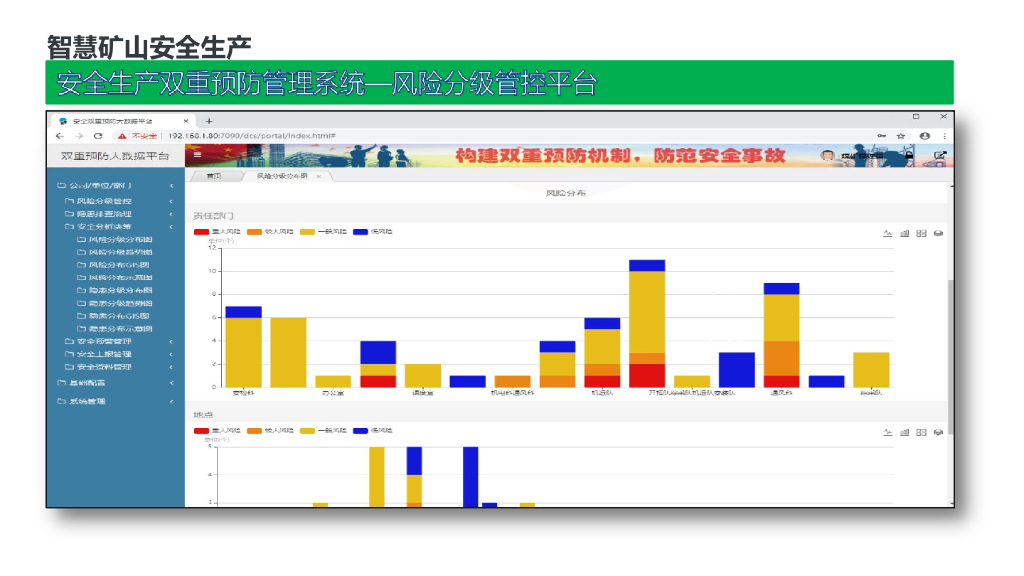Click the hamburger menu icon in the banner

point(197,155)
